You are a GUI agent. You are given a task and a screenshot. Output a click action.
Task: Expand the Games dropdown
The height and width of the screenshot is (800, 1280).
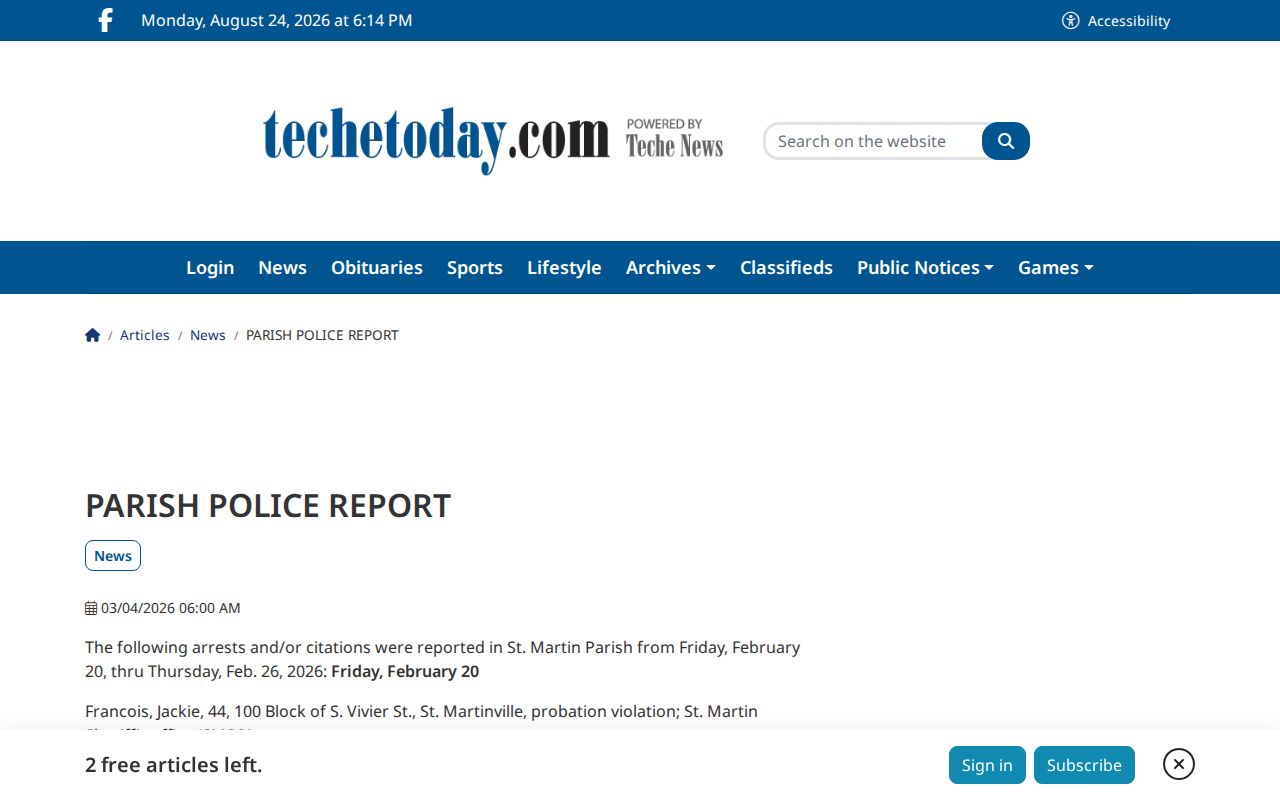point(1056,267)
